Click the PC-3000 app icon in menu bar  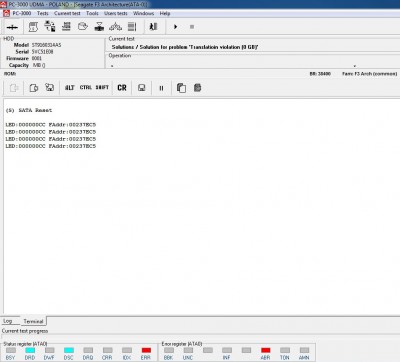[6, 13]
